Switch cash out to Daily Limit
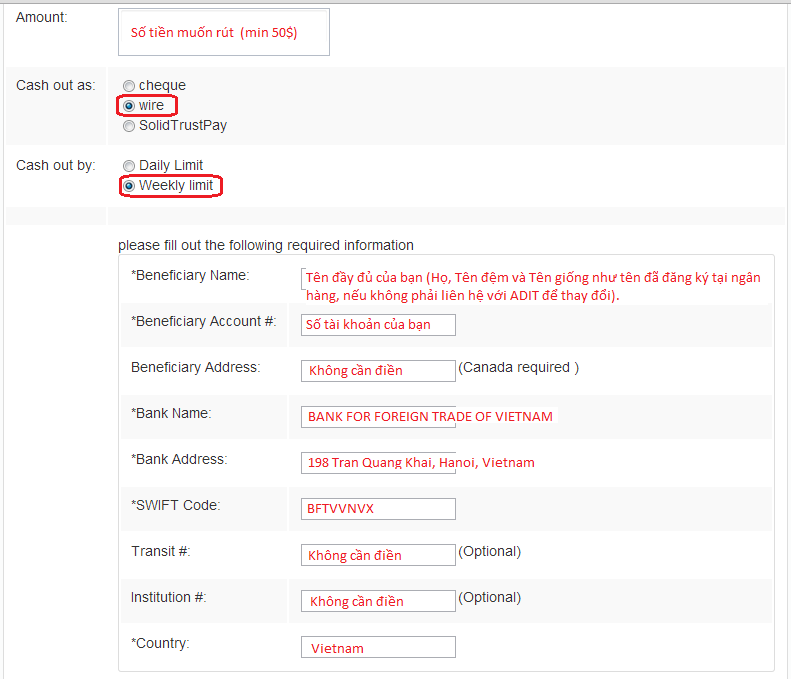The height and width of the screenshot is (679, 791). click(129, 166)
